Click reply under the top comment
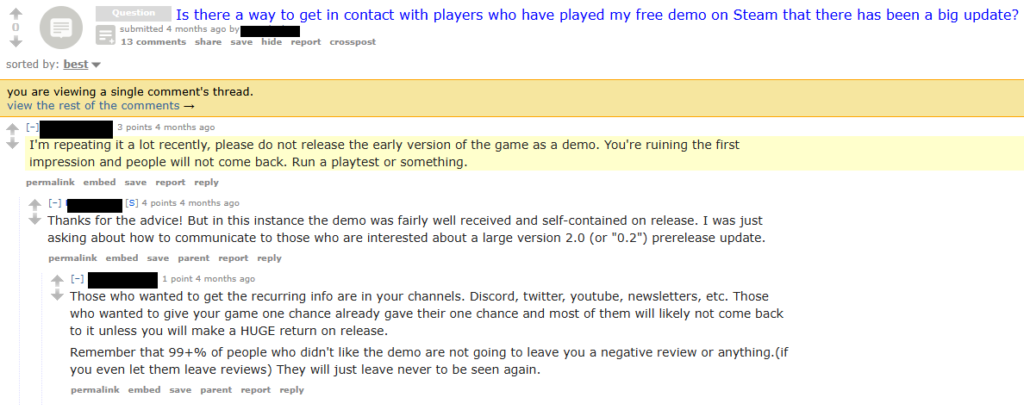Screen dimensions: 1024x416 point(206,182)
